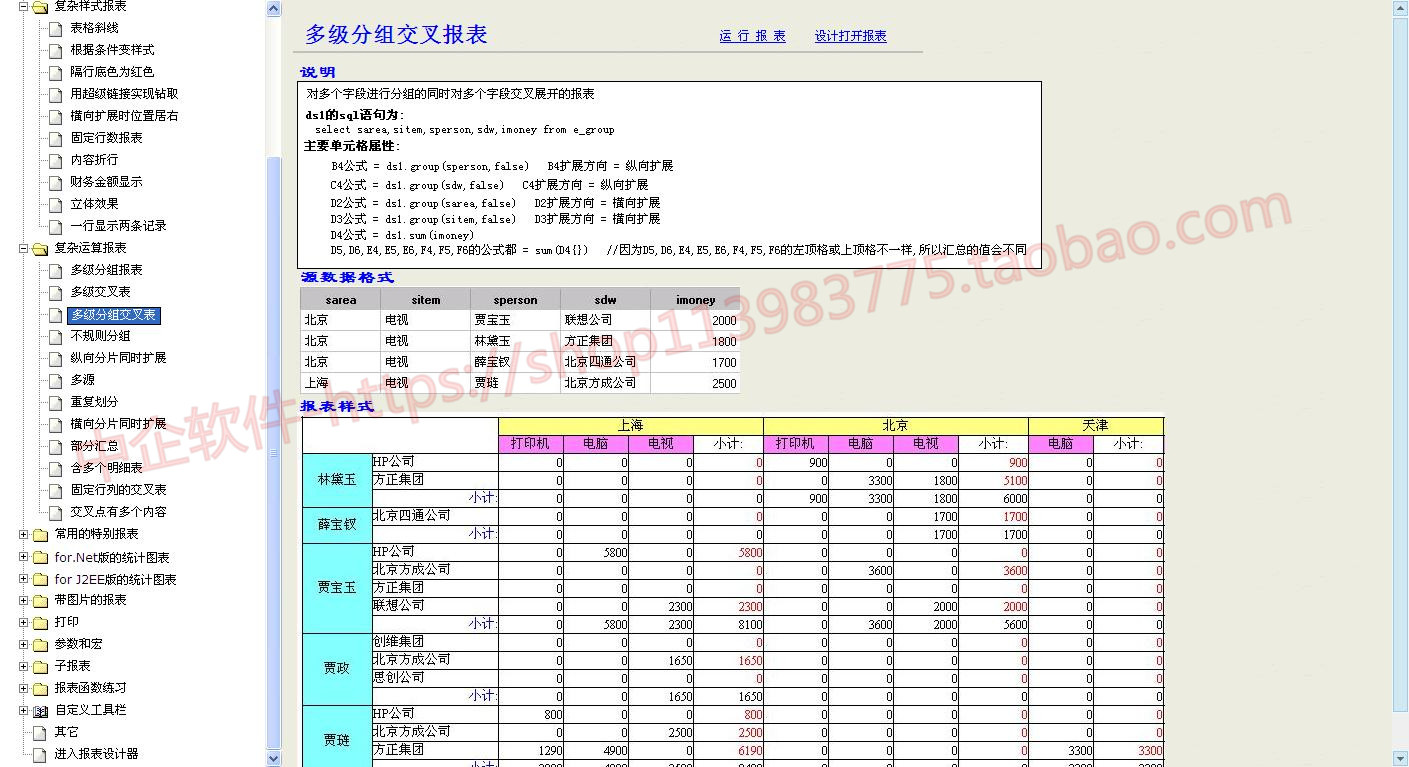Click the folder icon of 带图片的报表

point(40,601)
